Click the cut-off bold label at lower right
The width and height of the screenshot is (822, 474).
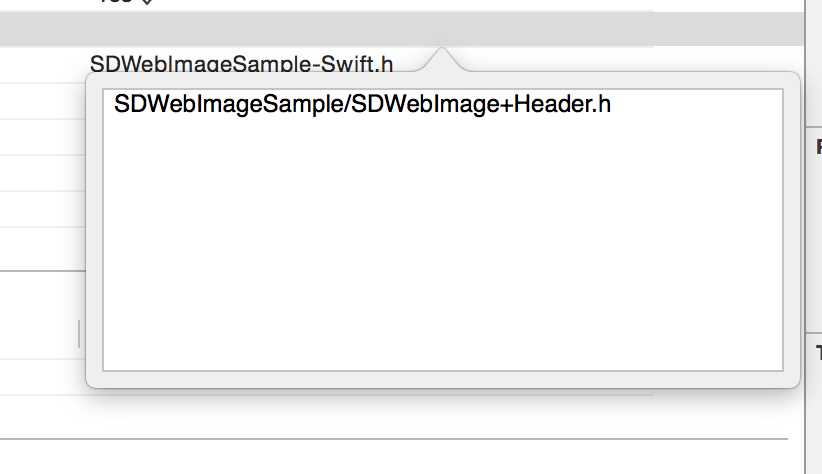click(x=818, y=352)
